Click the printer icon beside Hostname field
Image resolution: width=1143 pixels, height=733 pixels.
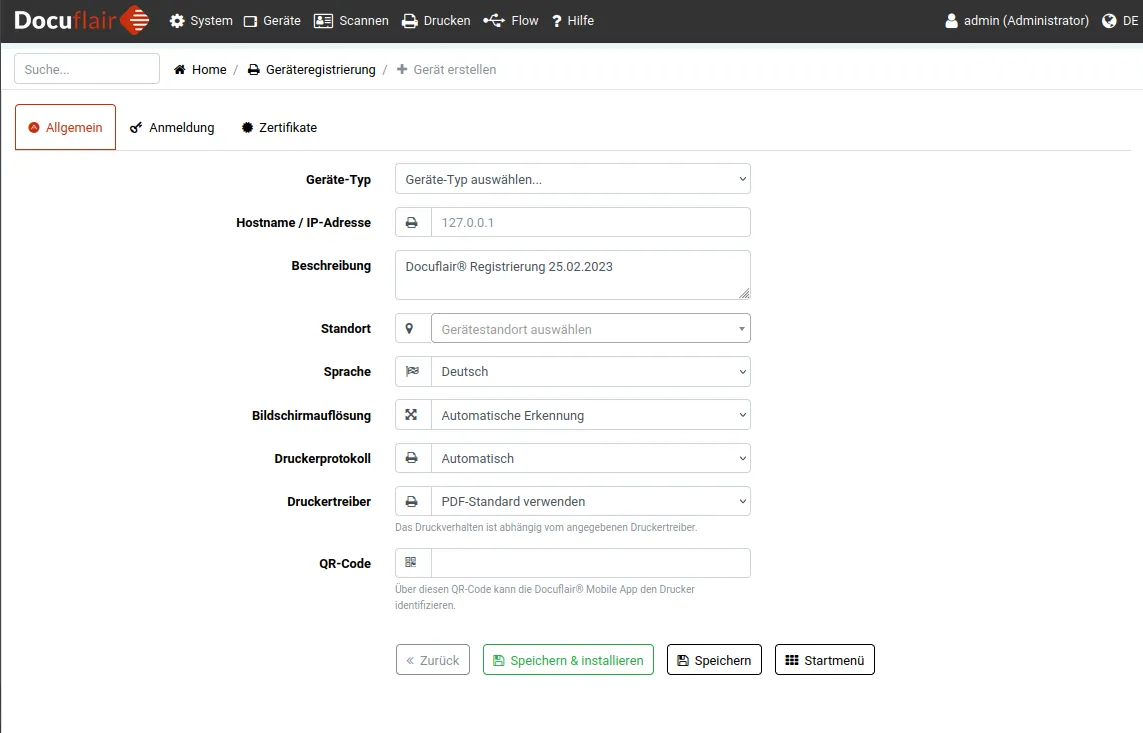coord(411,223)
